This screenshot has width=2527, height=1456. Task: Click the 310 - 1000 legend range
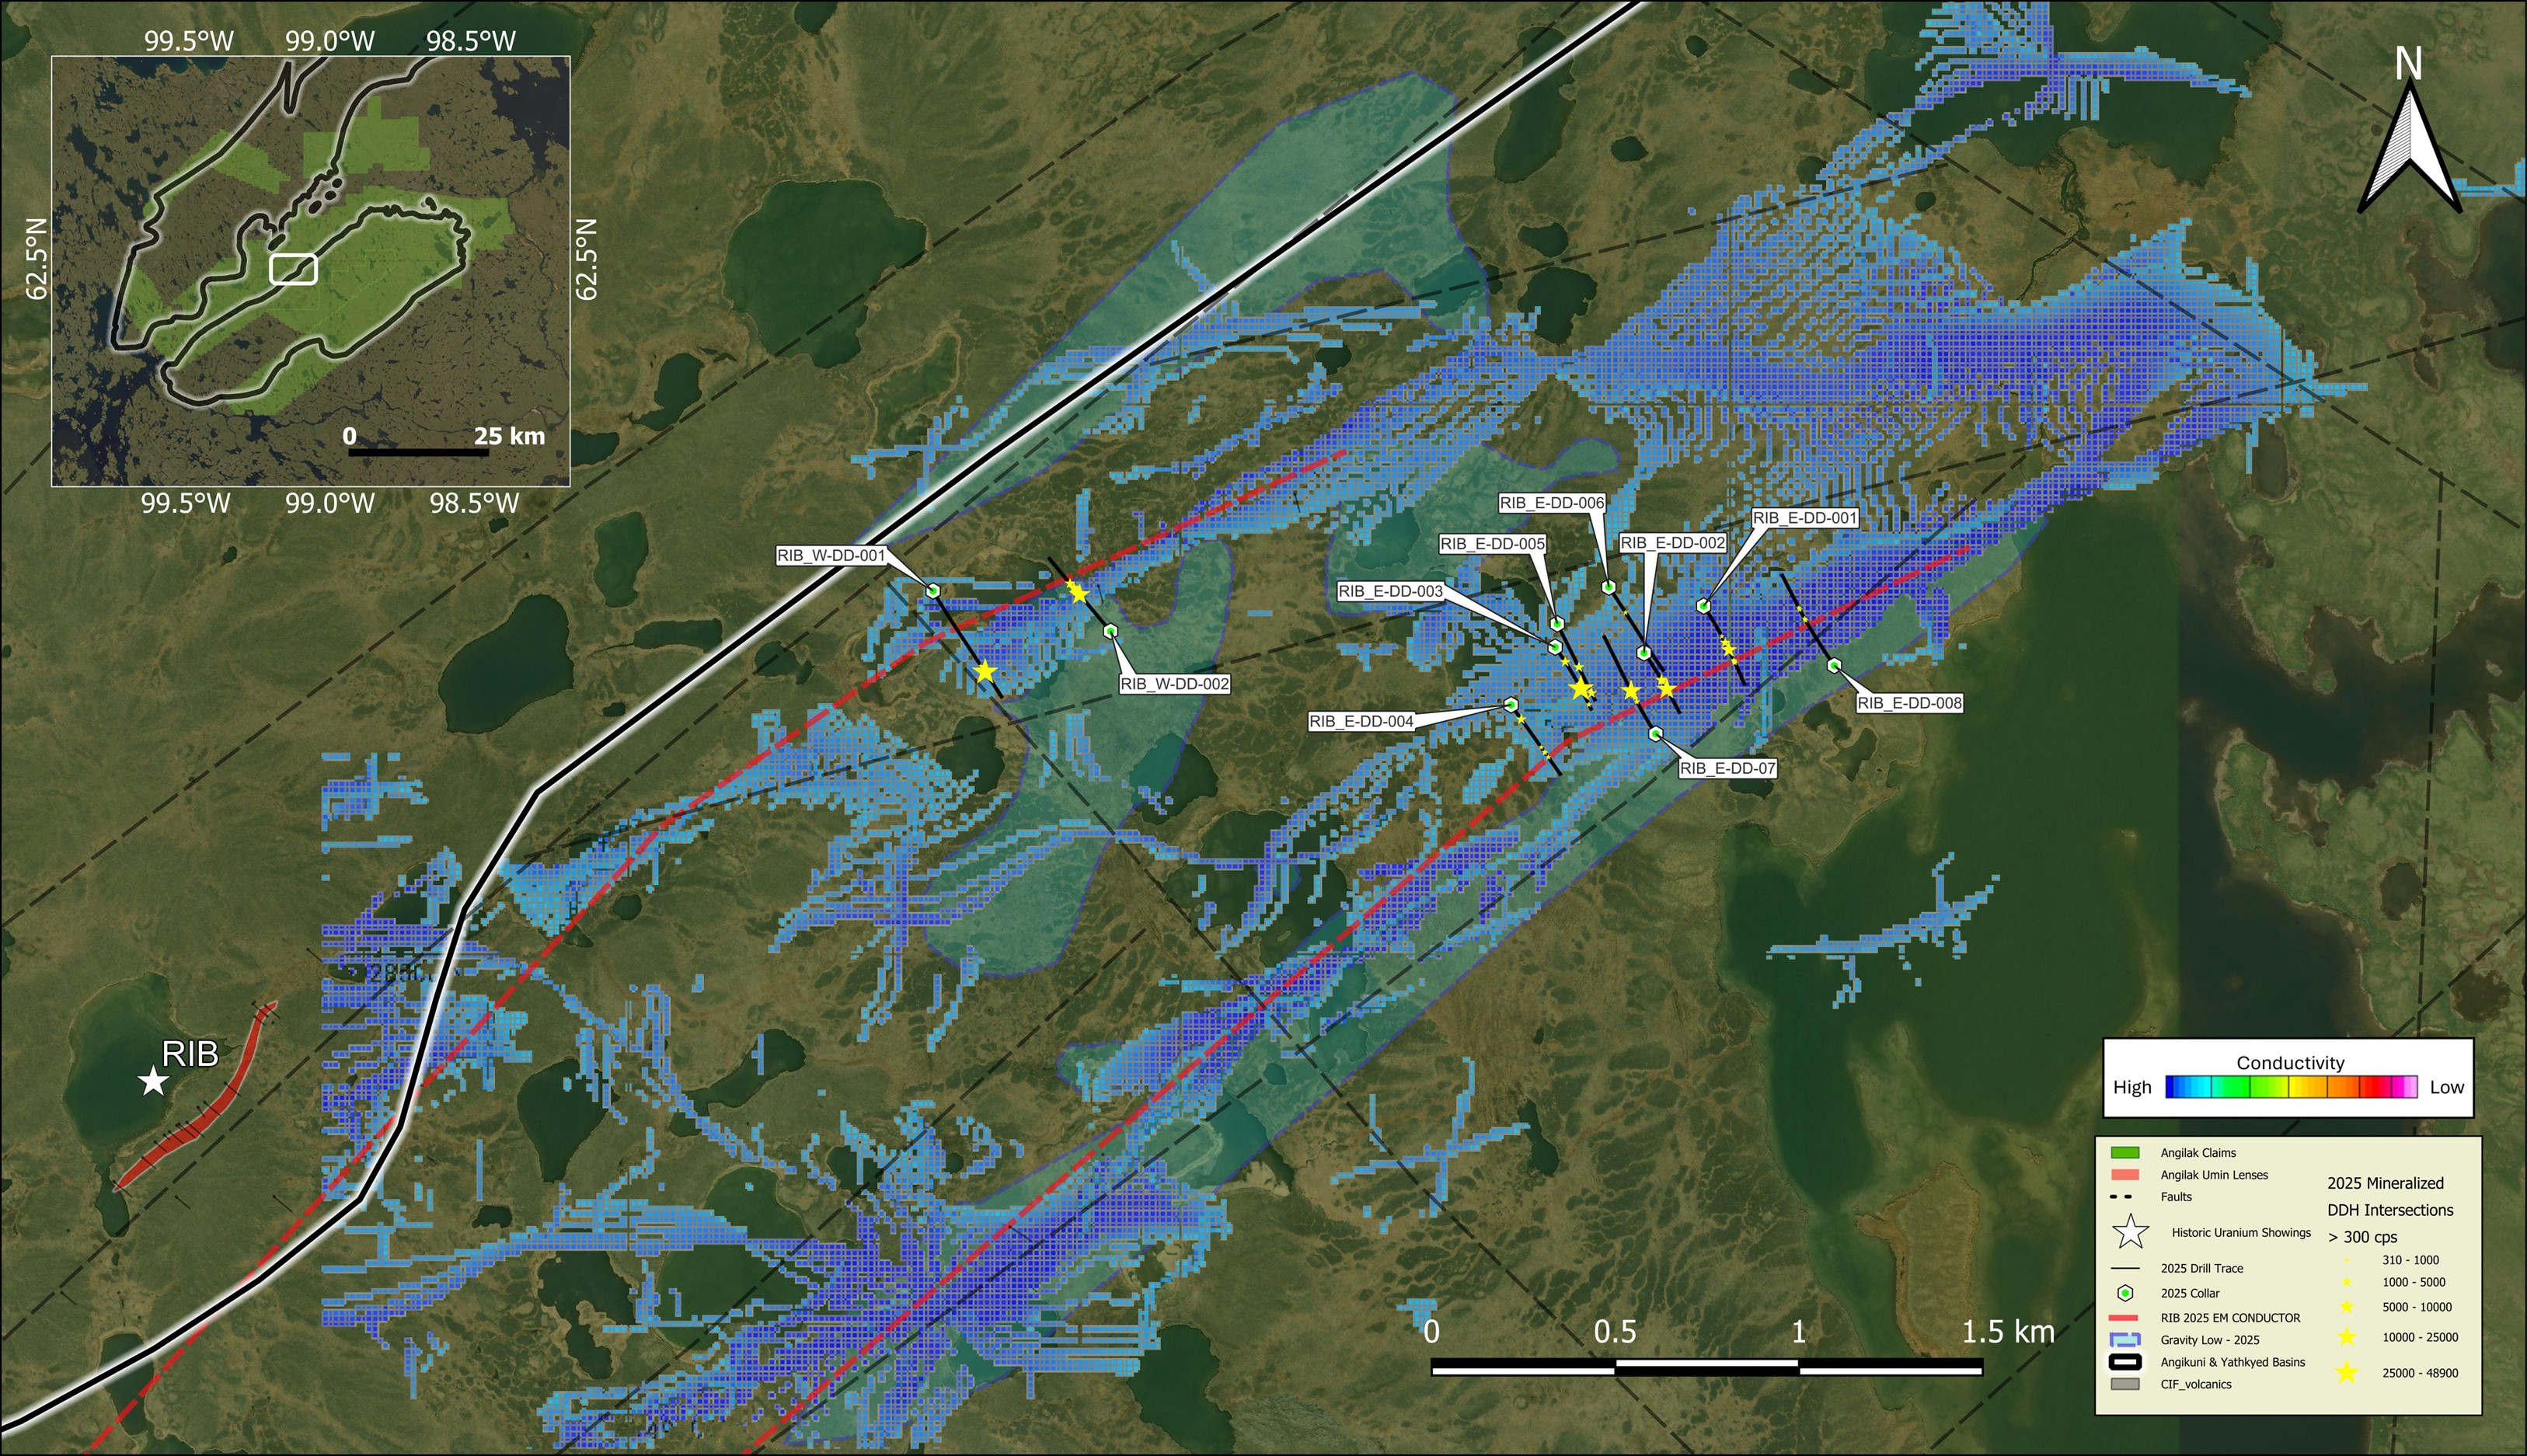[x=2411, y=1260]
